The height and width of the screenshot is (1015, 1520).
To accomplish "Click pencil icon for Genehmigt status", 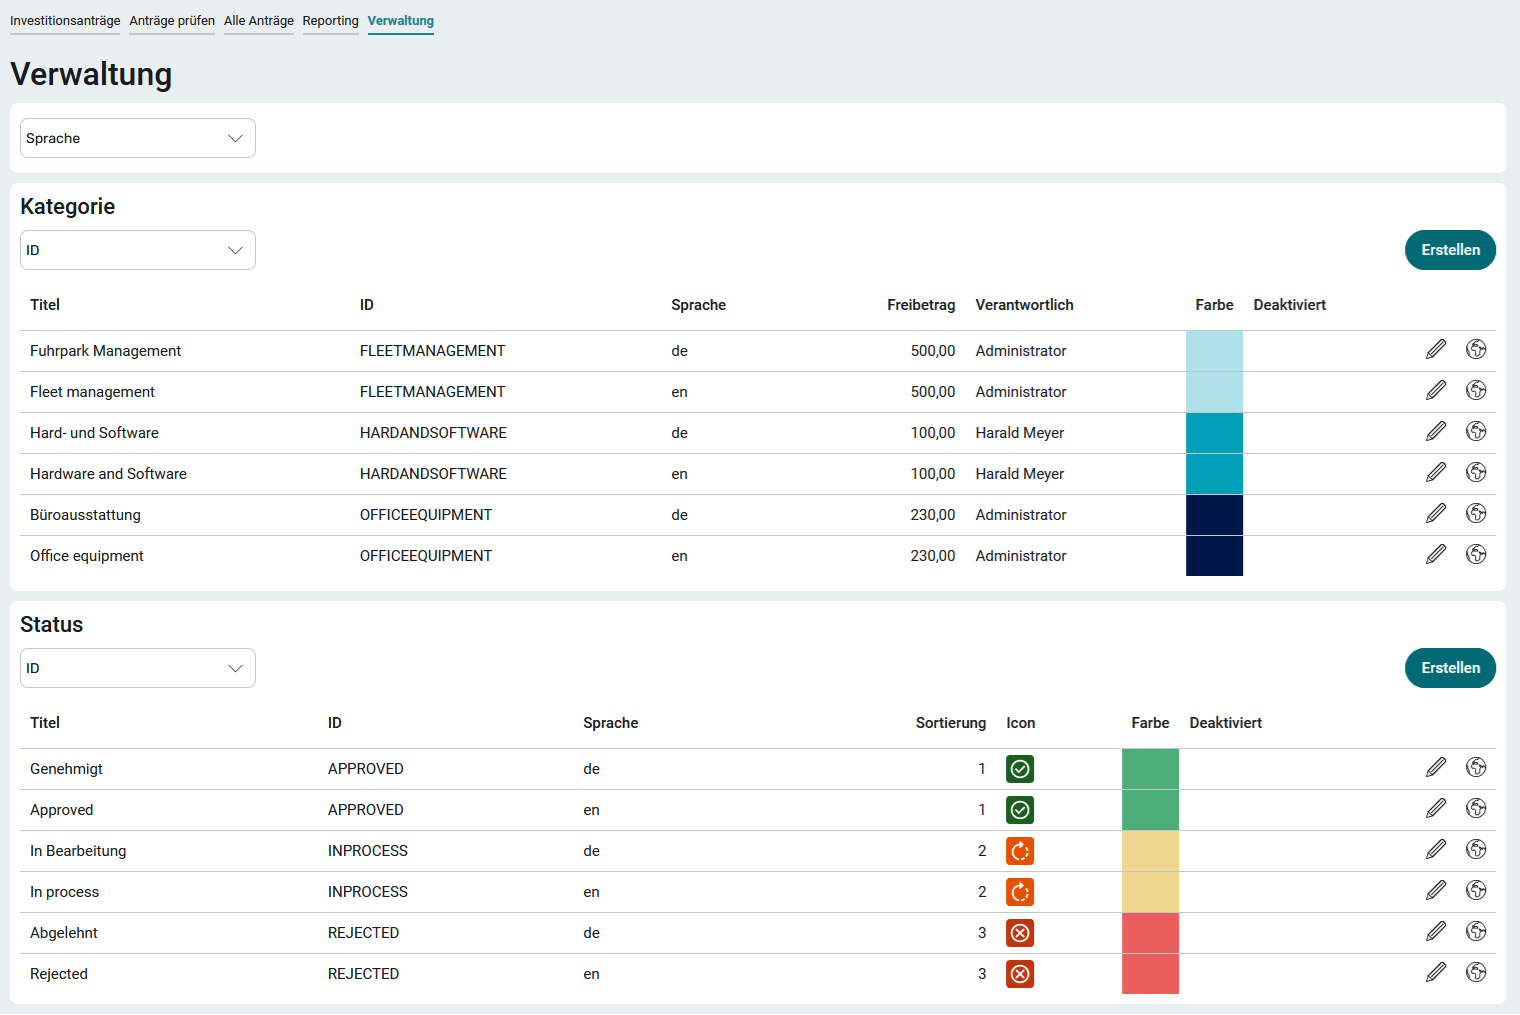I will coord(1436,768).
